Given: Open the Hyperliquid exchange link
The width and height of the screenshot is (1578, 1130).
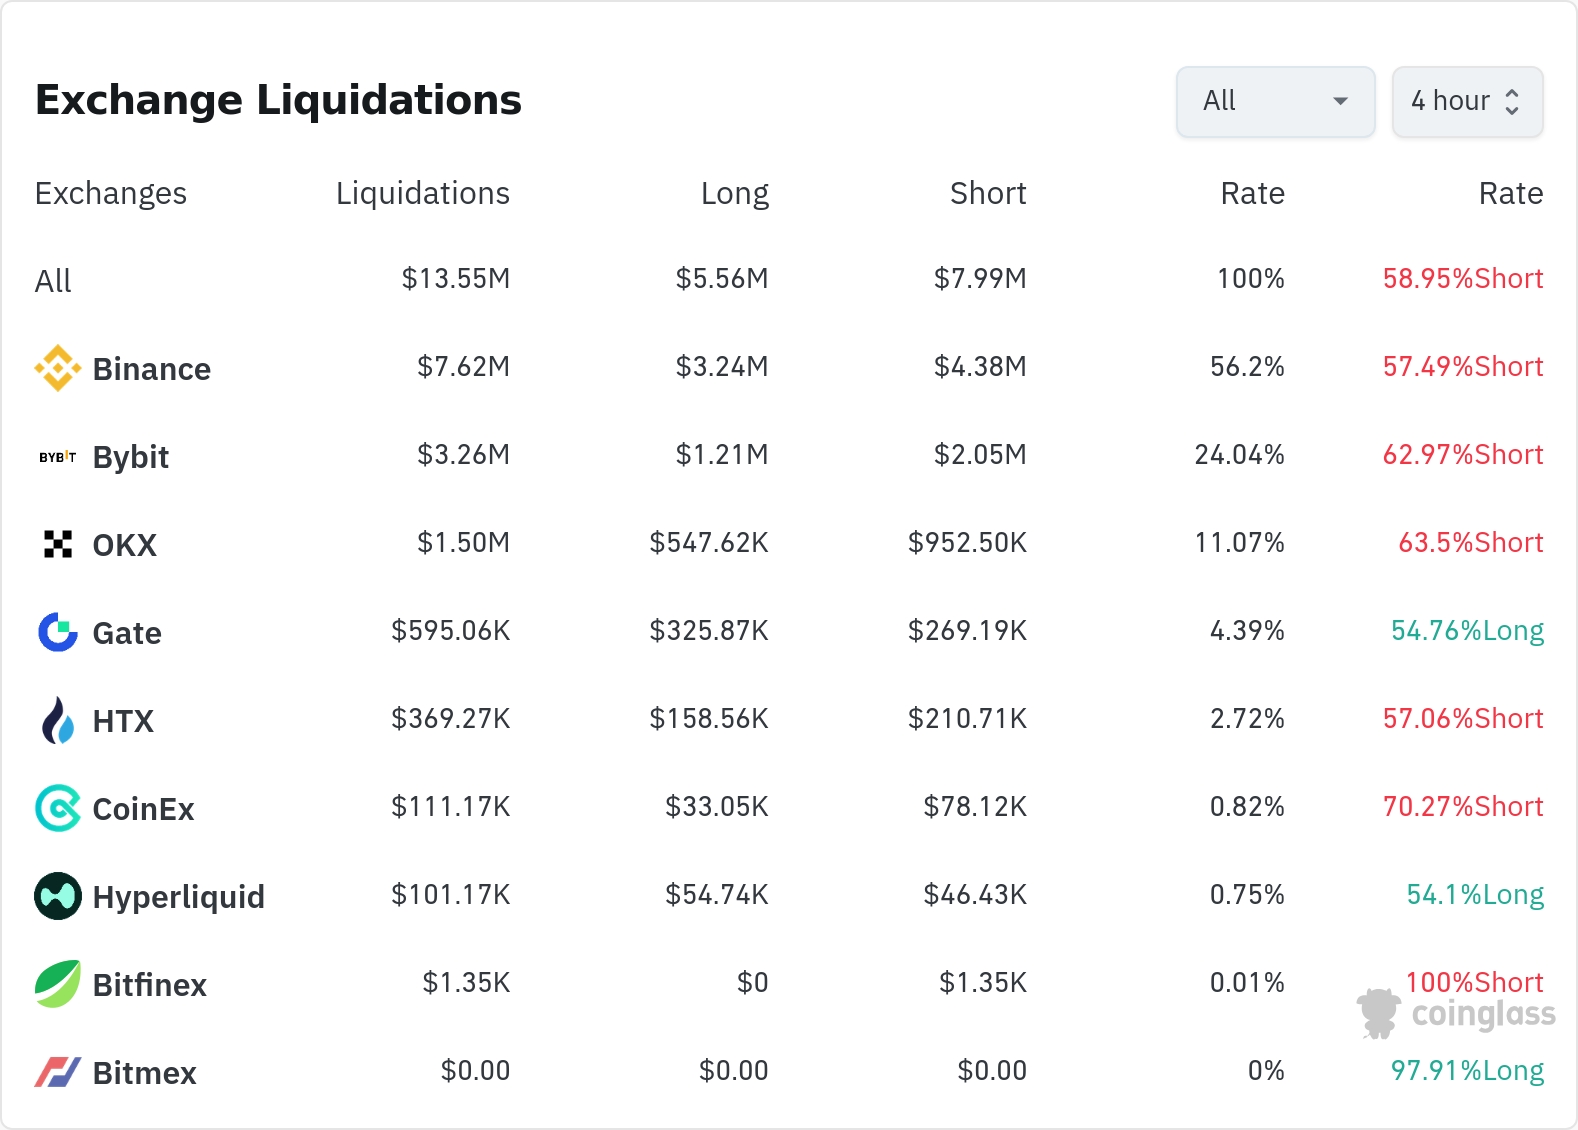Looking at the screenshot, I should click(178, 897).
